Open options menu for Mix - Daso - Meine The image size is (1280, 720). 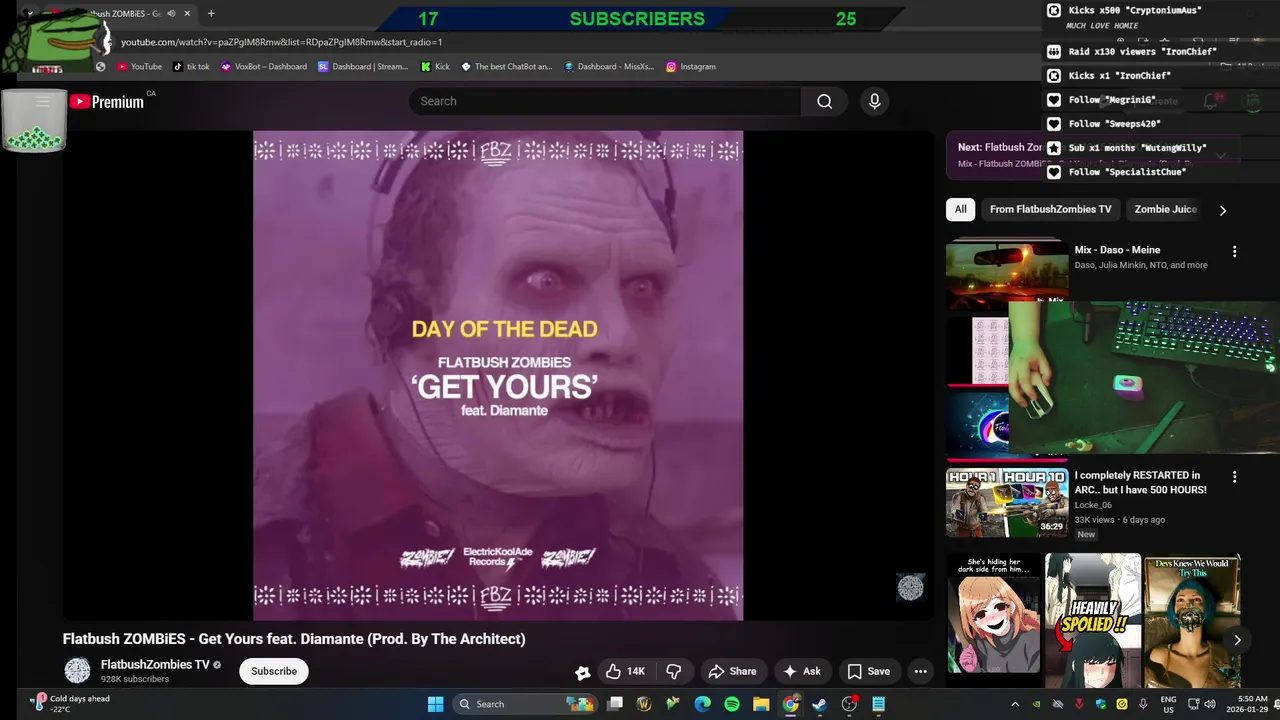tap(1234, 252)
